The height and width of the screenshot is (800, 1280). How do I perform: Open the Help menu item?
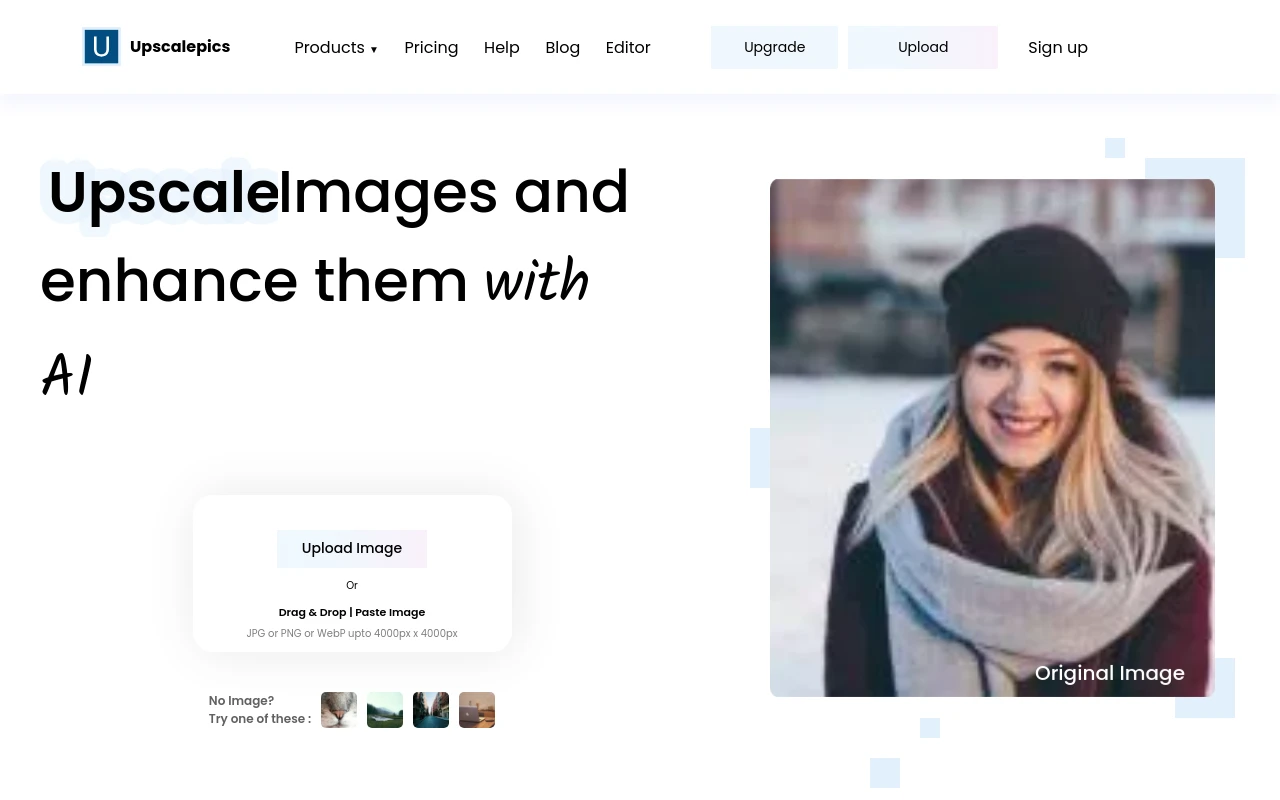[501, 48]
